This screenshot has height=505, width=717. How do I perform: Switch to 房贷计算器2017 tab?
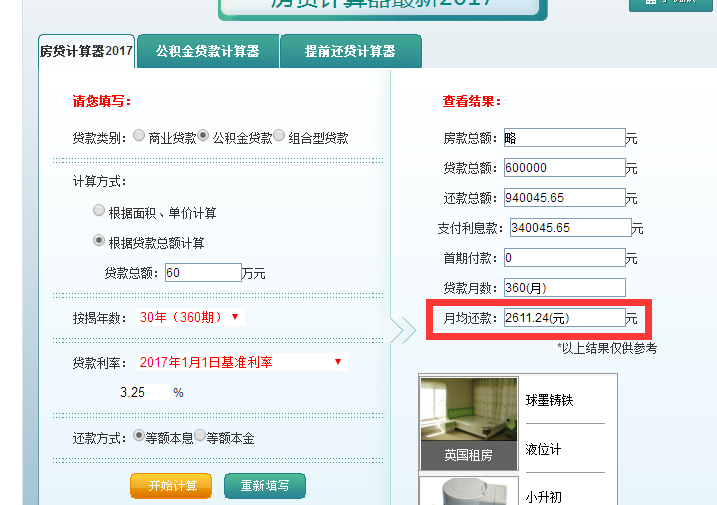click(x=86, y=51)
